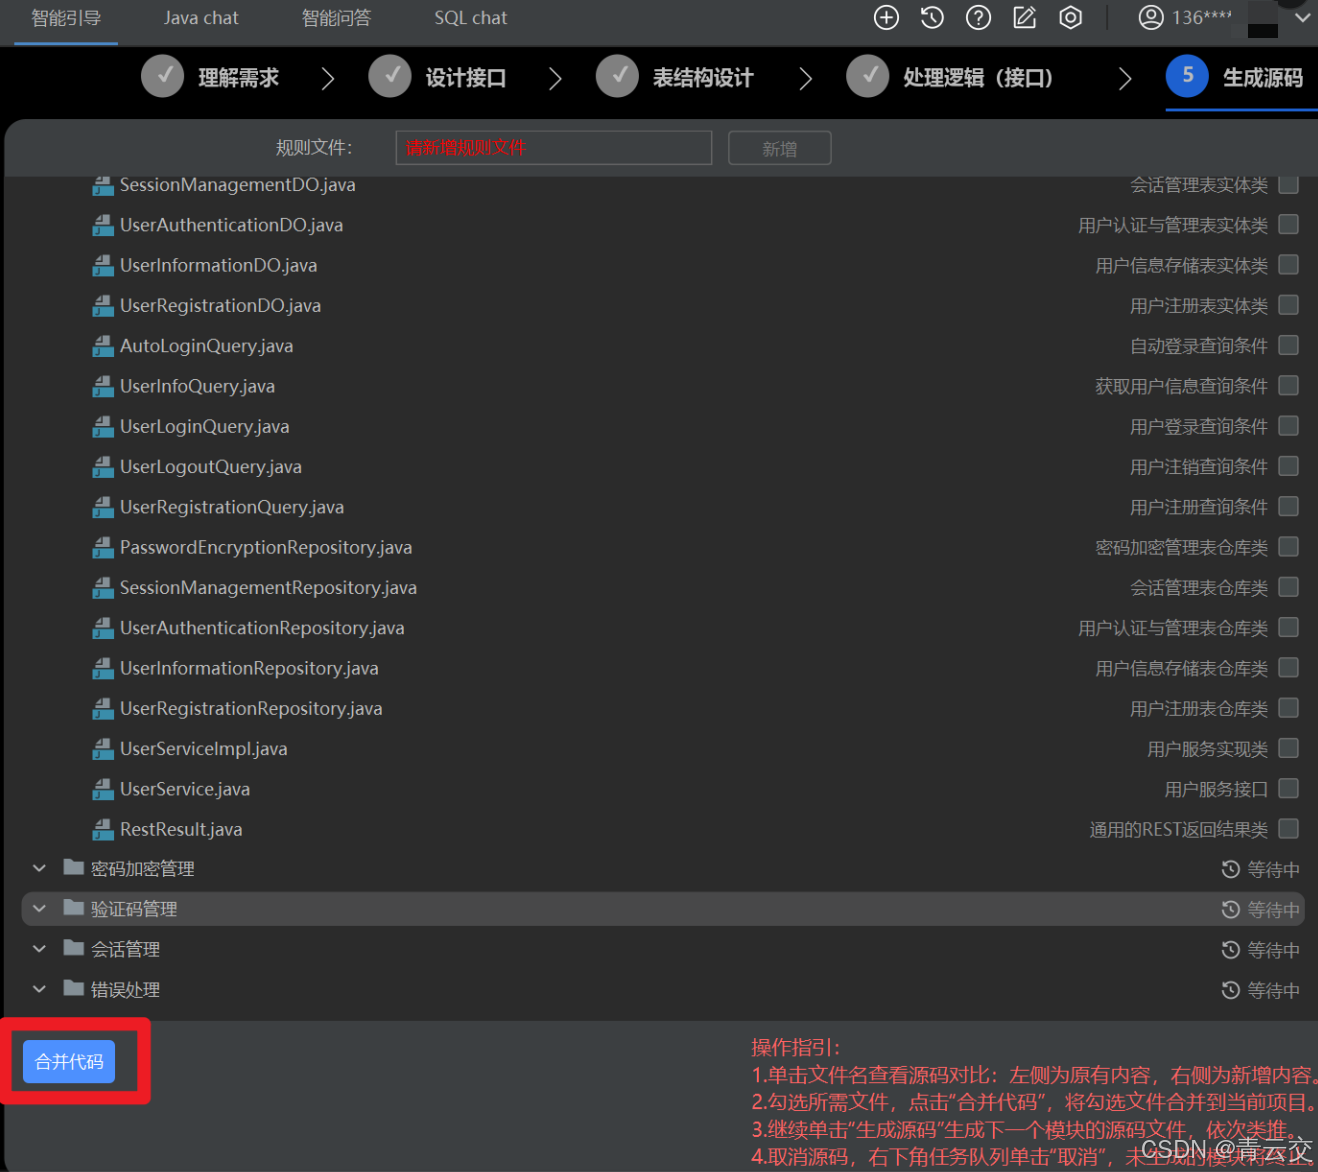The width and height of the screenshot is (1318, 1172).
Task: Click the 理解需求 step checkmark icon
Action: [162, 76]
